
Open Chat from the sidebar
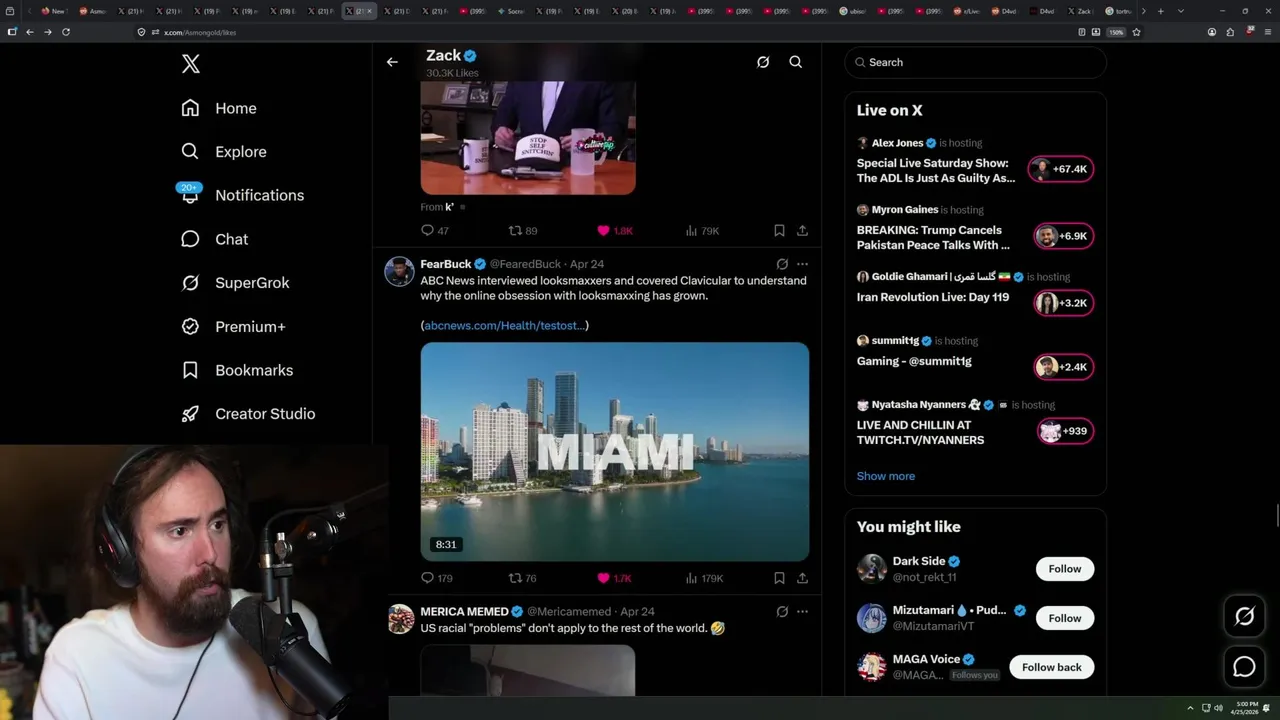tap(214, 239)
